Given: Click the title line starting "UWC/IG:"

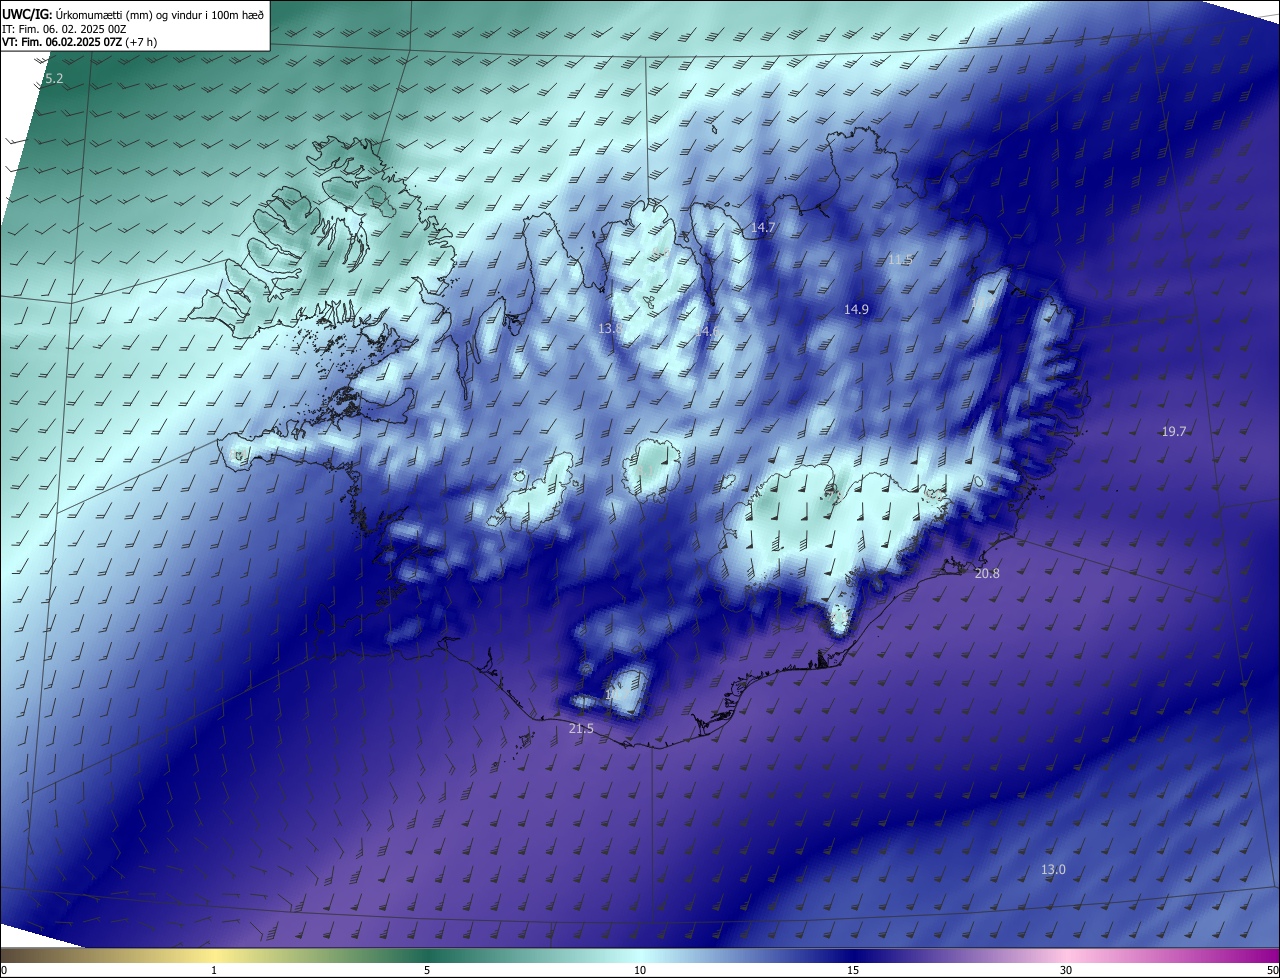Looking at the screenshot, I should point(133,14).
